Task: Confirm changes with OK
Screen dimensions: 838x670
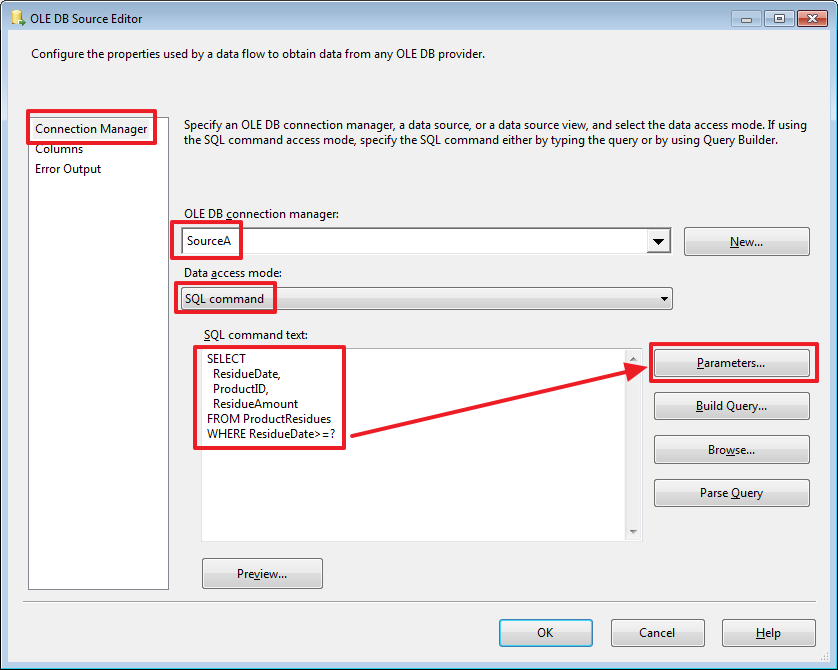Action: point(545,632)
